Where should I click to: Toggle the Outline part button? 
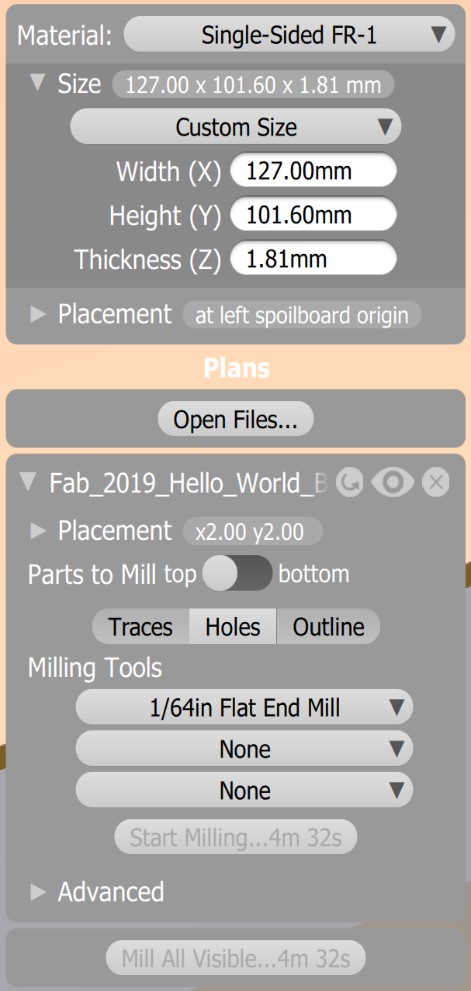(328, 627)
